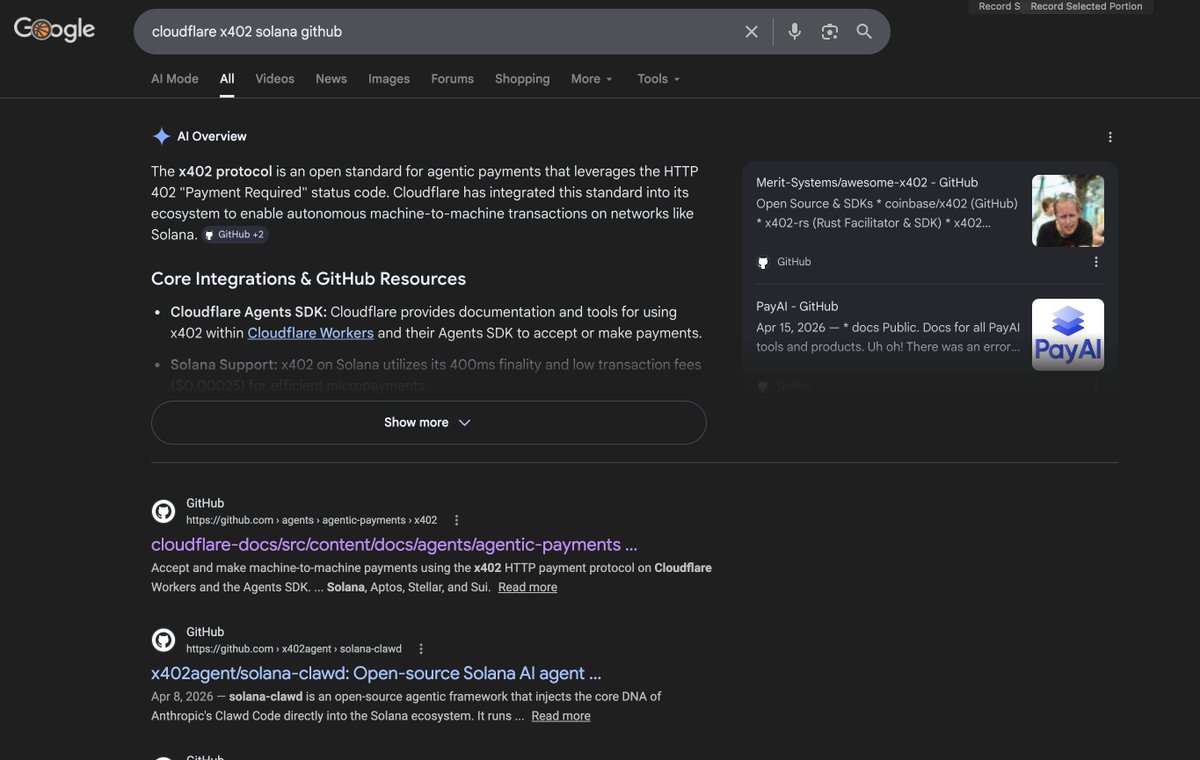Clear the search query with the X icon

click(x=751, y=32)
